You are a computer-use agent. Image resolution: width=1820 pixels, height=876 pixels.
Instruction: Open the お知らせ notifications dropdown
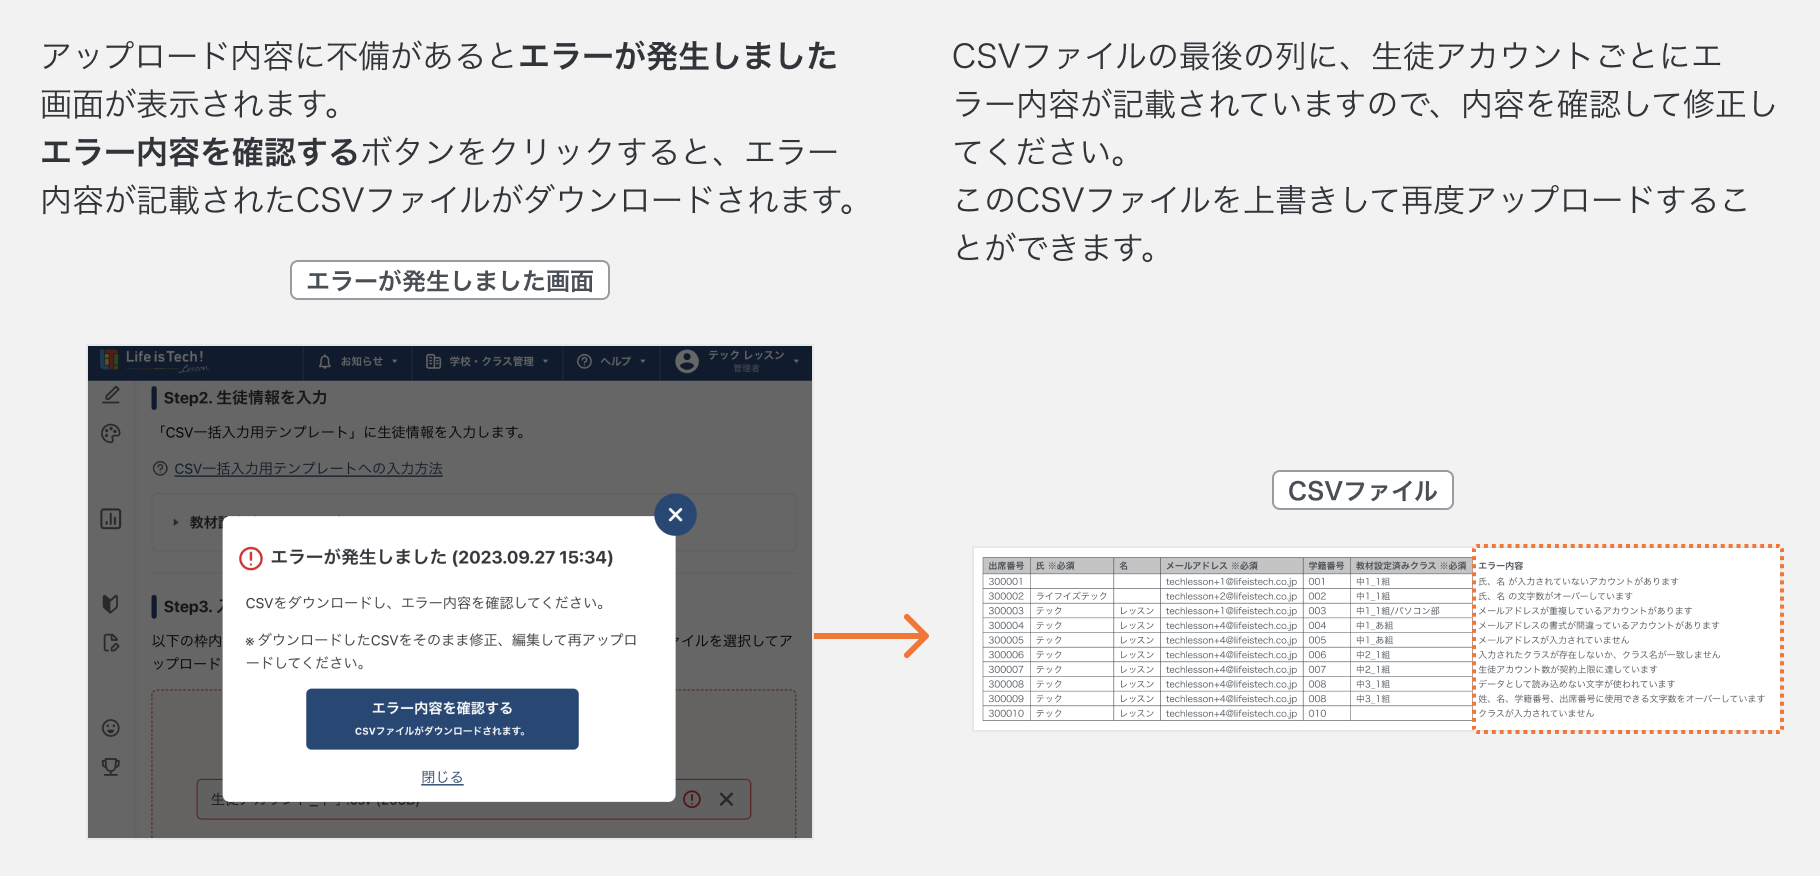(x=358, y=362)
